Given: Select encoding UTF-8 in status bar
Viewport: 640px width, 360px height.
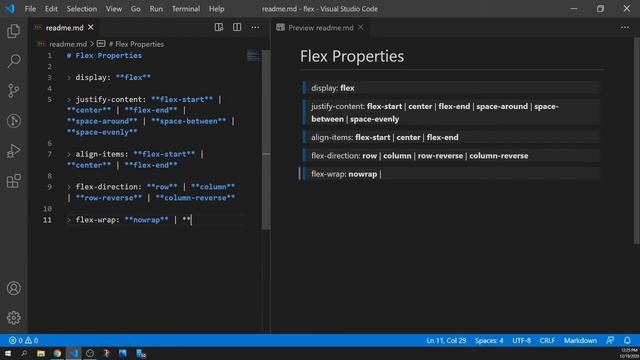Looking at the screenshot, I should tap(521, 340).
